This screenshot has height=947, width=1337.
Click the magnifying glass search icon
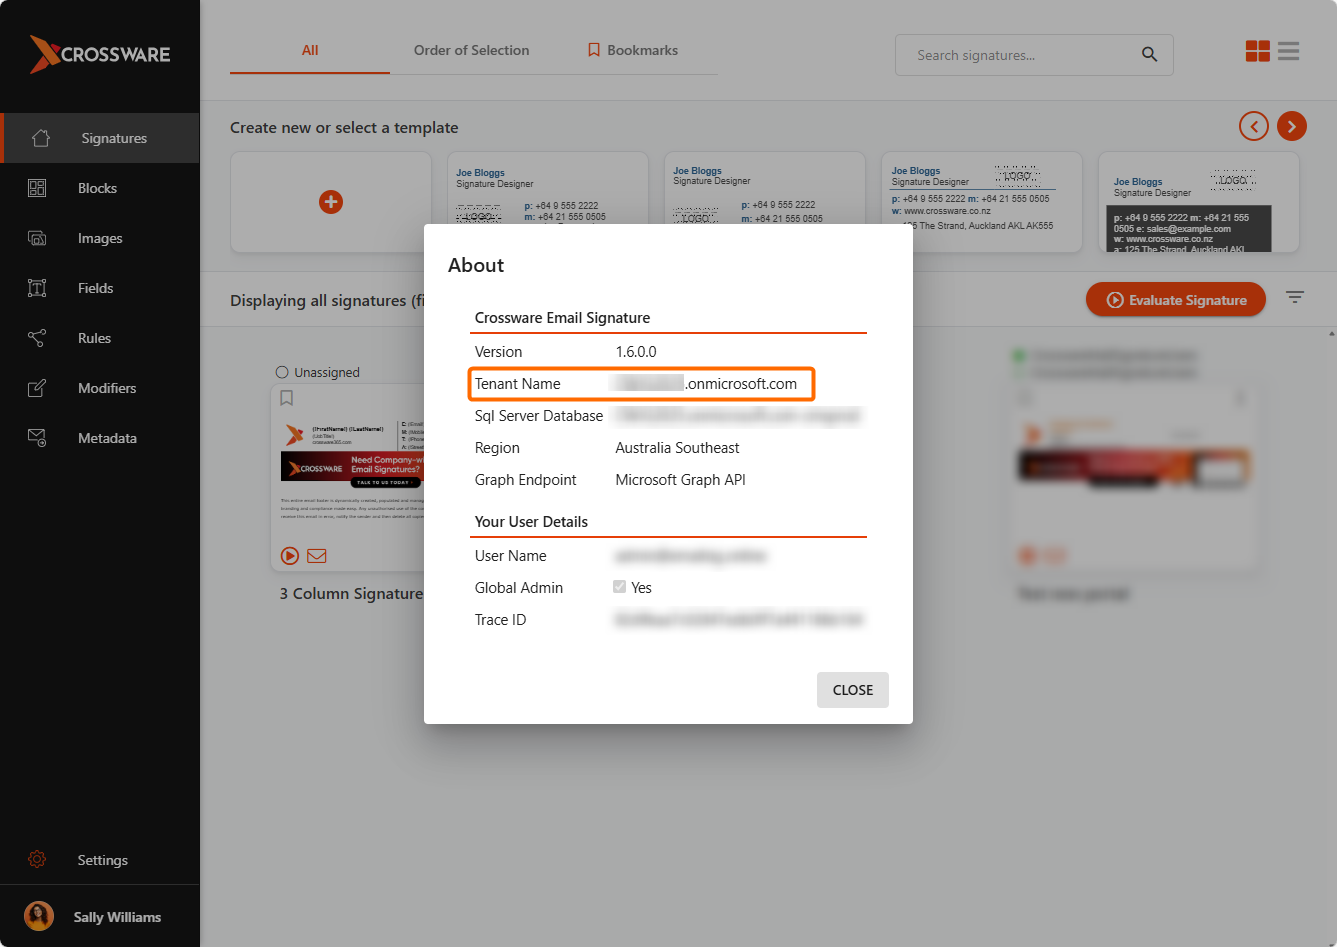pyautogui.click(x=1150, y=55)
